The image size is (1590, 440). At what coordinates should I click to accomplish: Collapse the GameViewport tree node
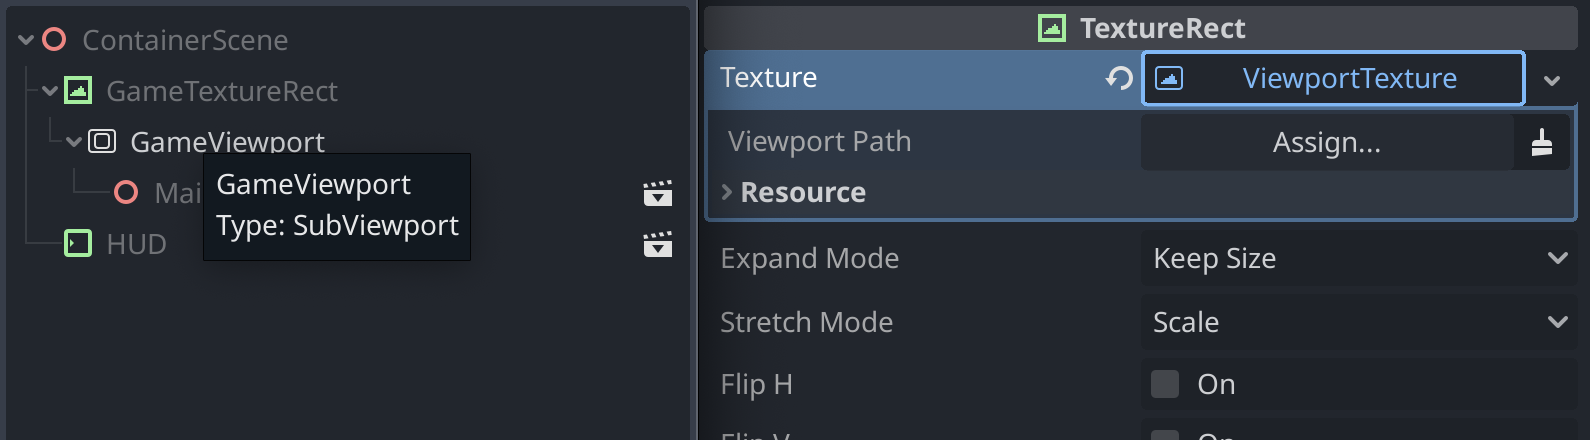74,142
